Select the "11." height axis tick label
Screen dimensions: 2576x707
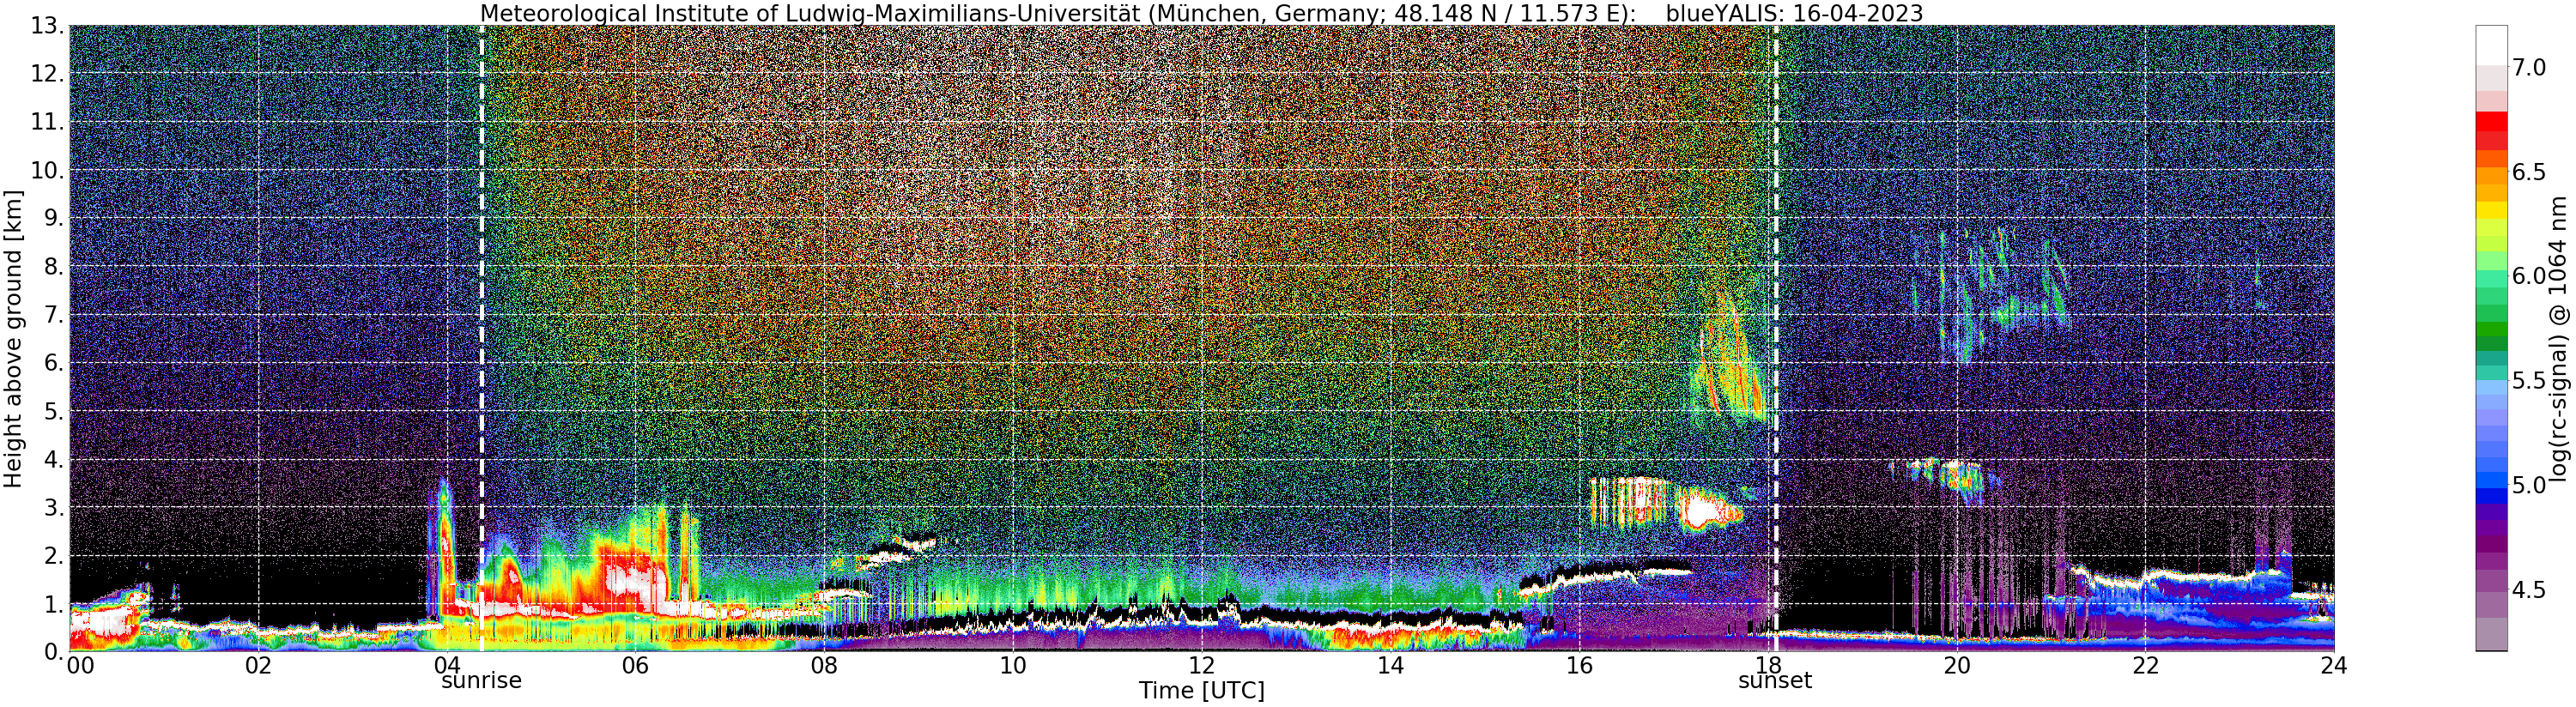click(46, 122)
